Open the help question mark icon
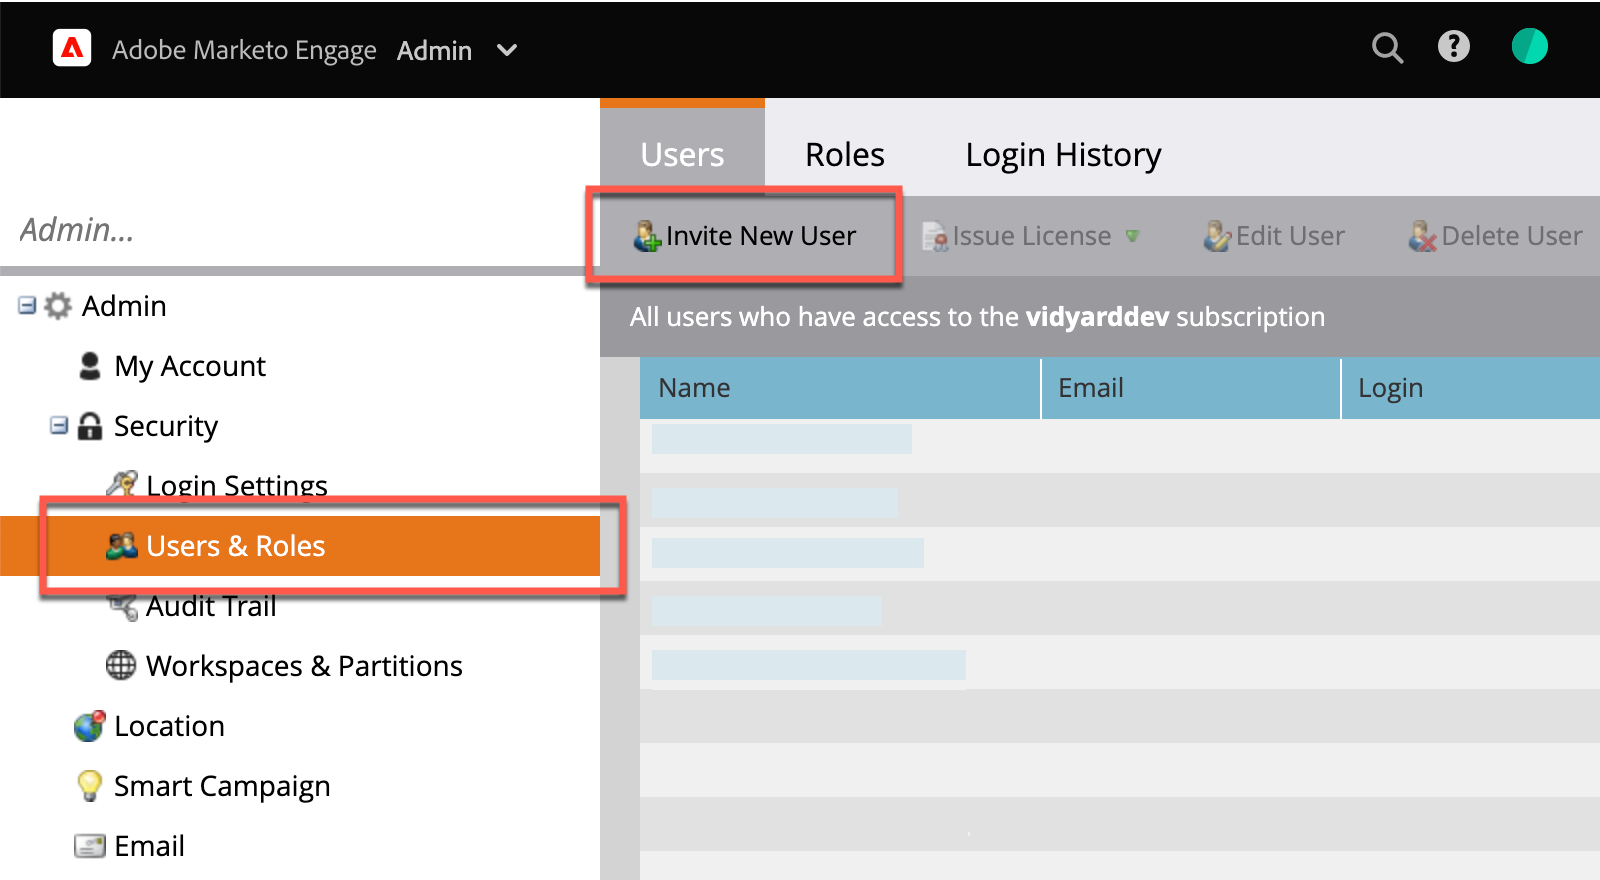Image resolution: width=1600 pixels, height=880 pixels. point(1454,46)
